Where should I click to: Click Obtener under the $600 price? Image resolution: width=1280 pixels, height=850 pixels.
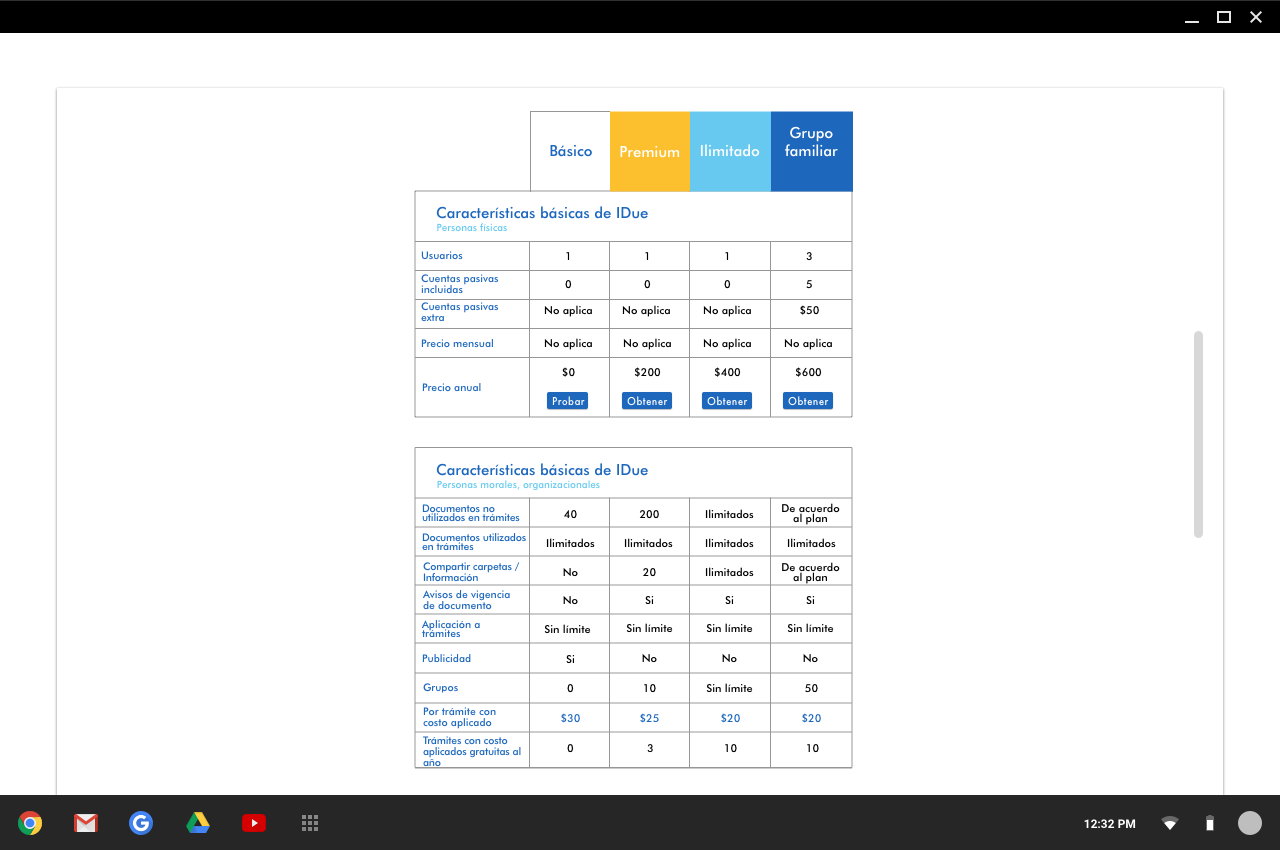click(x=808, y=401)
